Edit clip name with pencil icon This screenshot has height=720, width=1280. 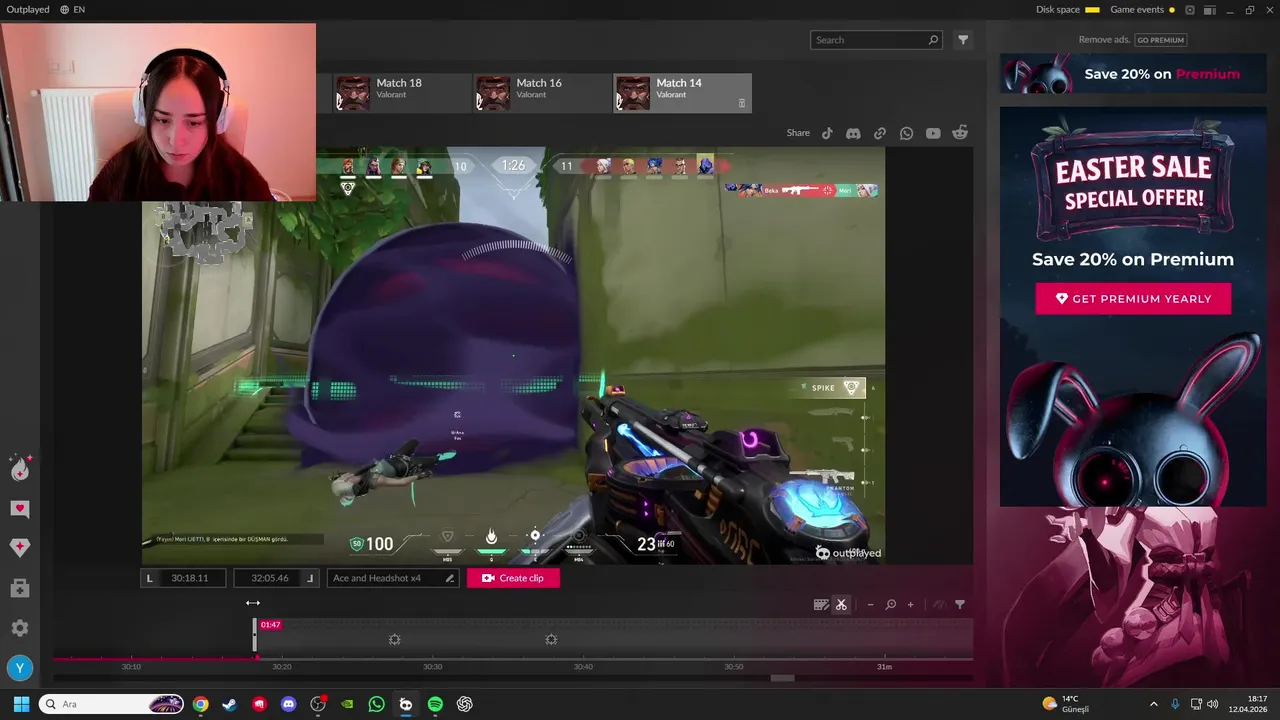(x=450, y=578)
